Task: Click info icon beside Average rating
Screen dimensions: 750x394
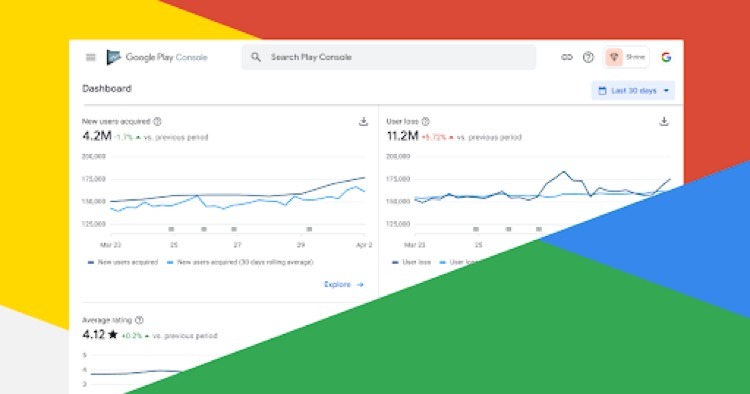Action: point(139,320)
